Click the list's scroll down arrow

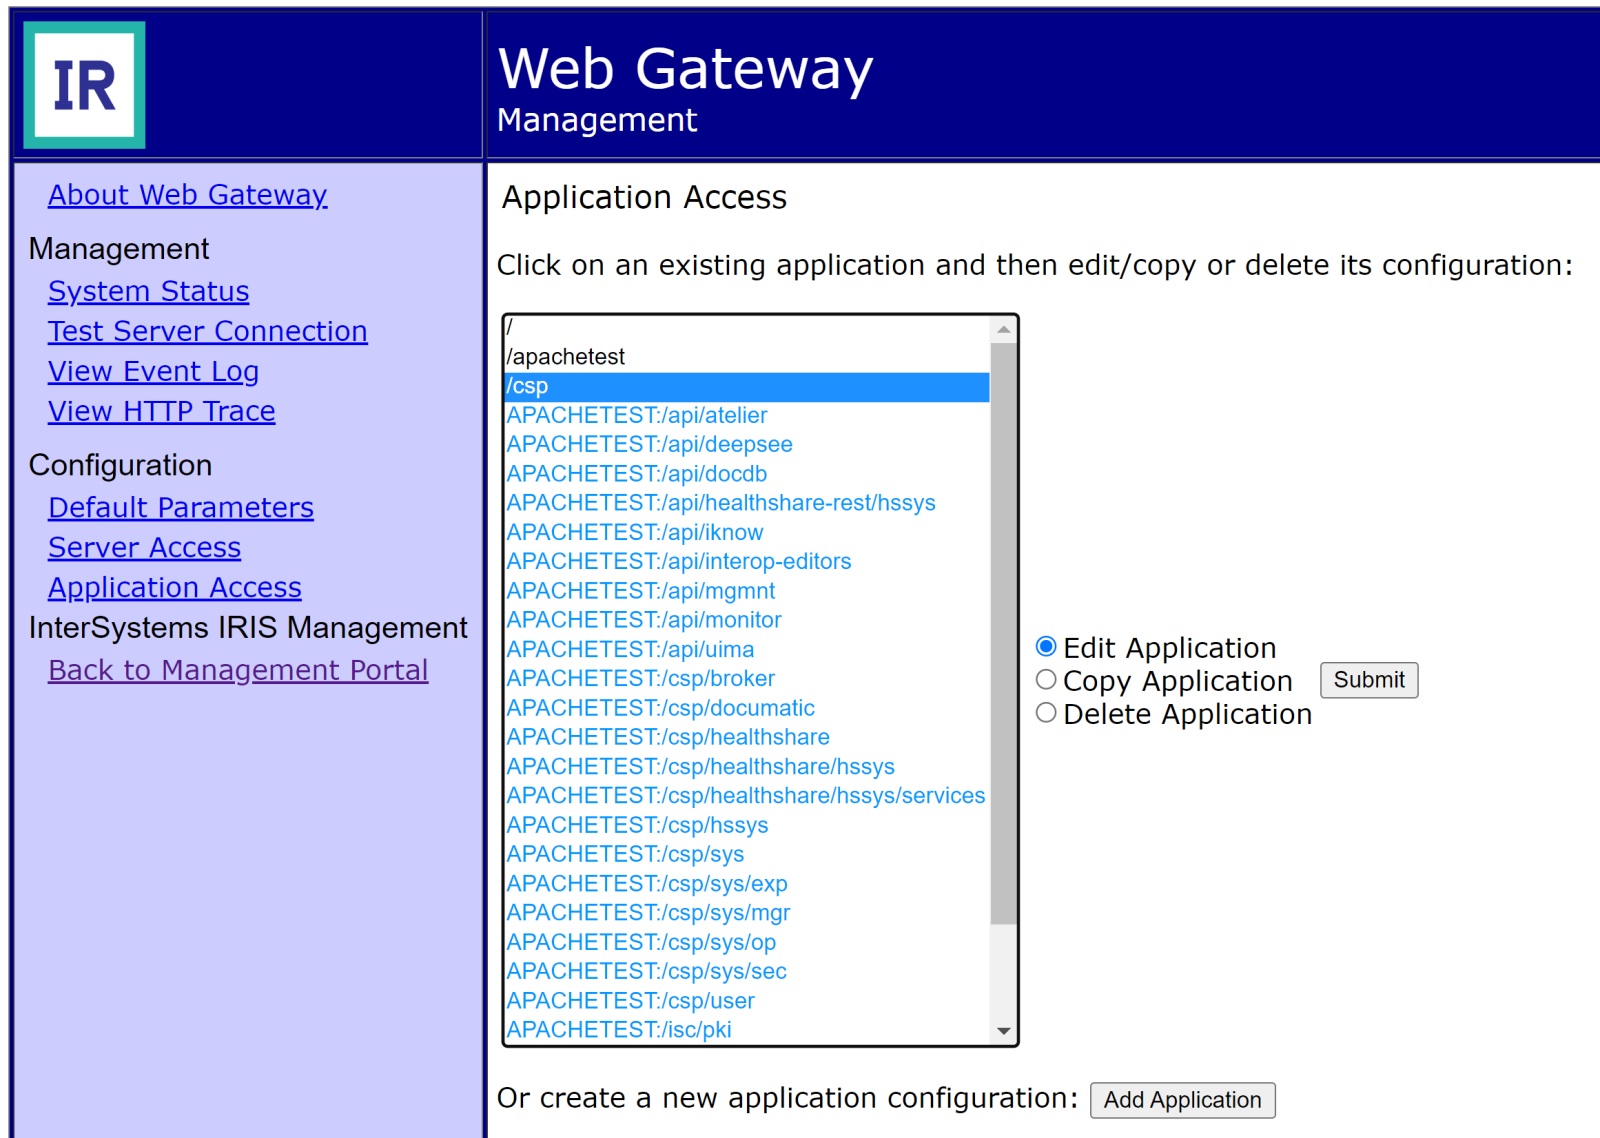pos(1003,1031)
